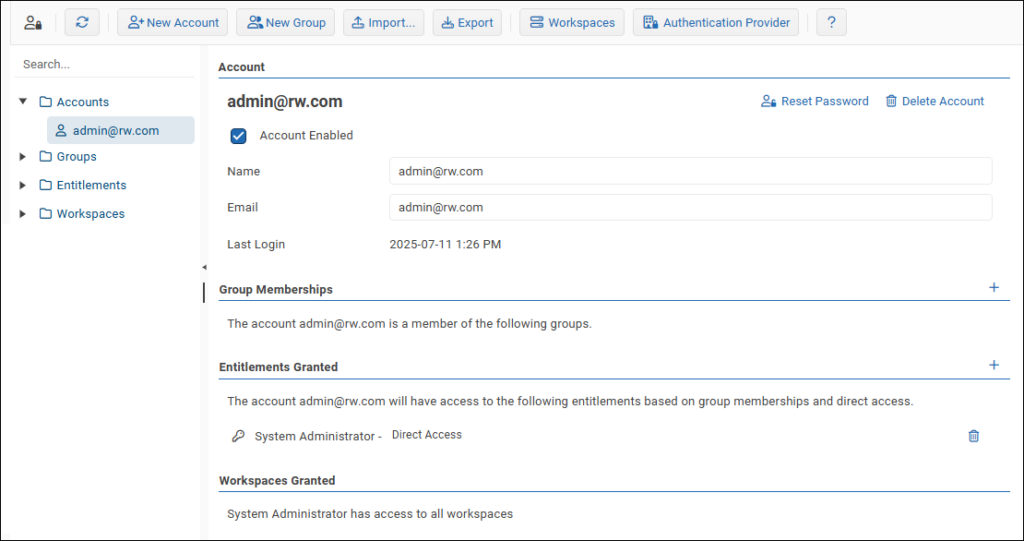The width and height of the screenshot is (1024, 541).
Task: Select admin@rw.com in the accounts tree
Action: [115, 131]
